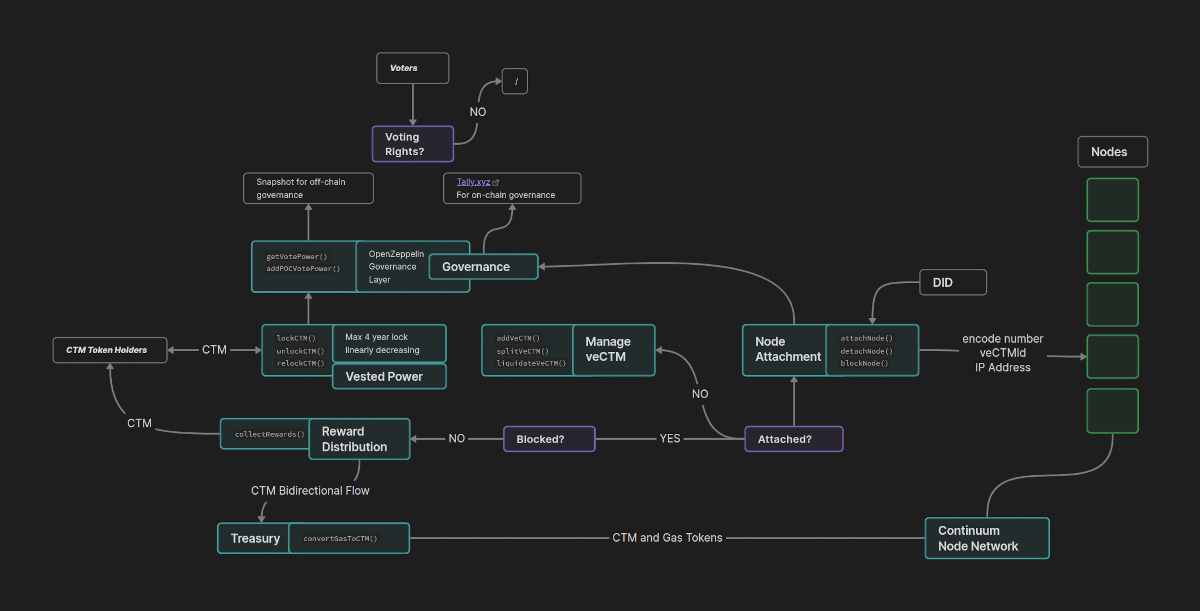1200x611 pixels.
Task: Select the Node Attachment node
Action: [x=785, y=350]
